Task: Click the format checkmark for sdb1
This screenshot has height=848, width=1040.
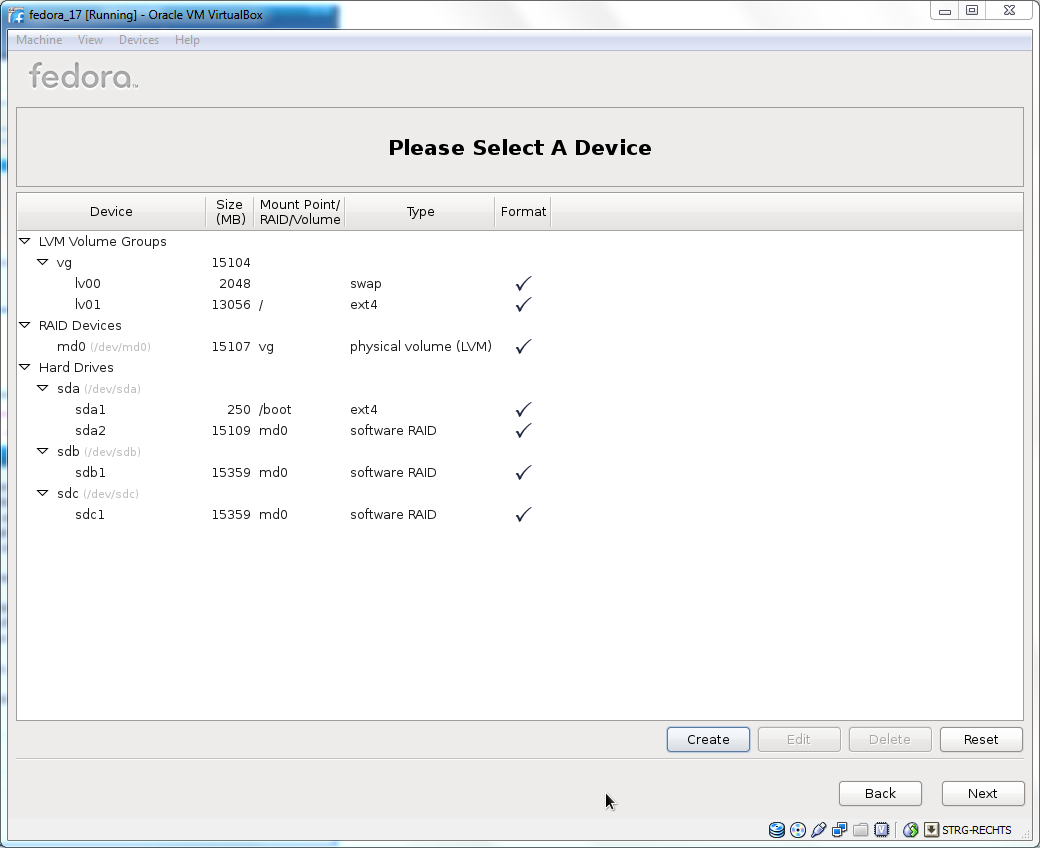Action: 523,472
